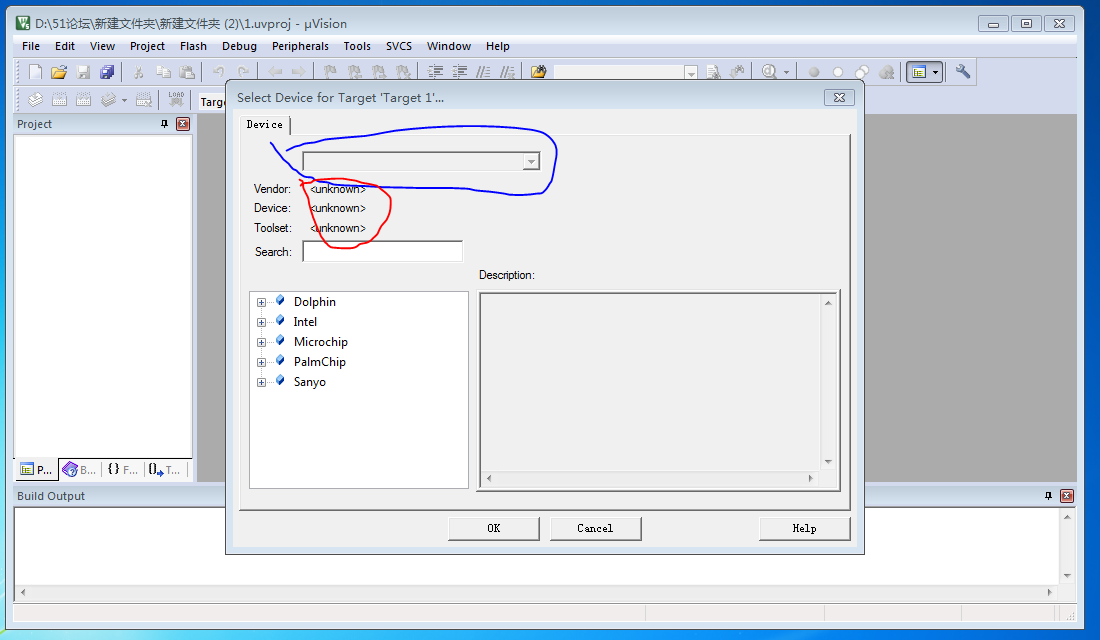This screenshot has height=640, width=1100.
Task: Click the Open file folder icon
Action: 59,72
